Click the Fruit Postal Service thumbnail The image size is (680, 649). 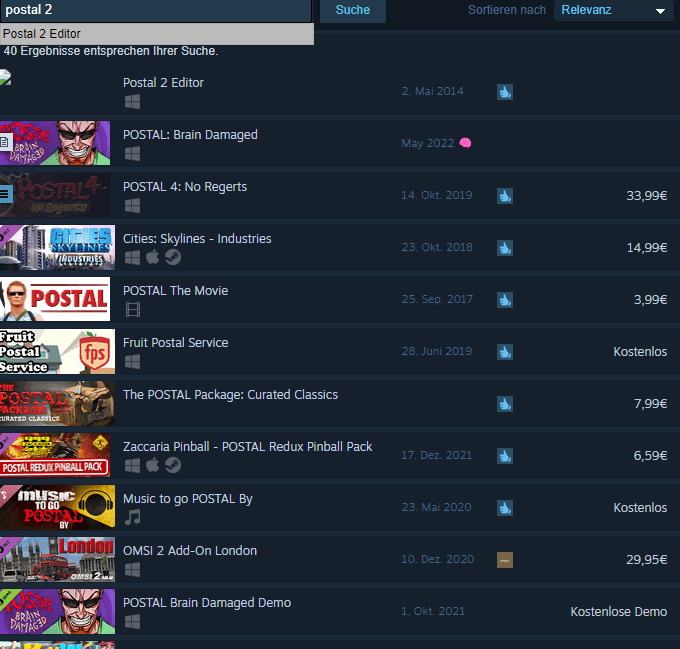tap(57, 351)
